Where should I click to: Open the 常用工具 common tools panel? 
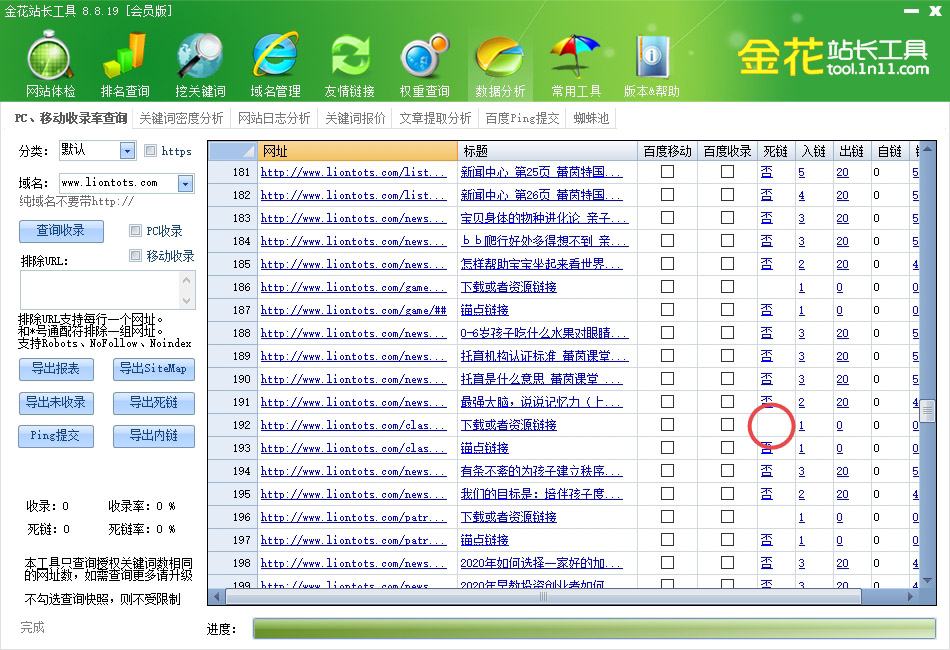point(574,60)
